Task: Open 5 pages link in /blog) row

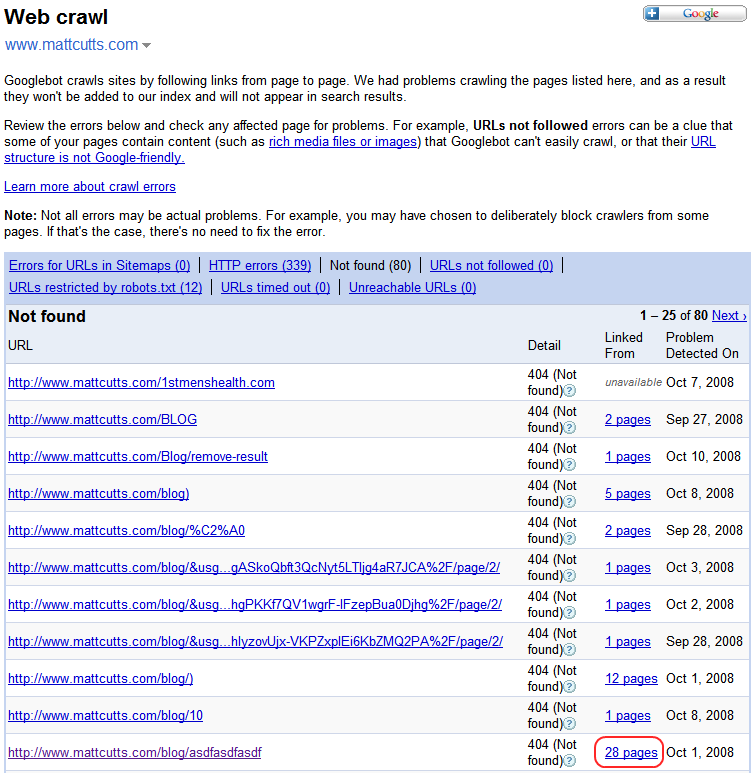Action: point(628,493)
